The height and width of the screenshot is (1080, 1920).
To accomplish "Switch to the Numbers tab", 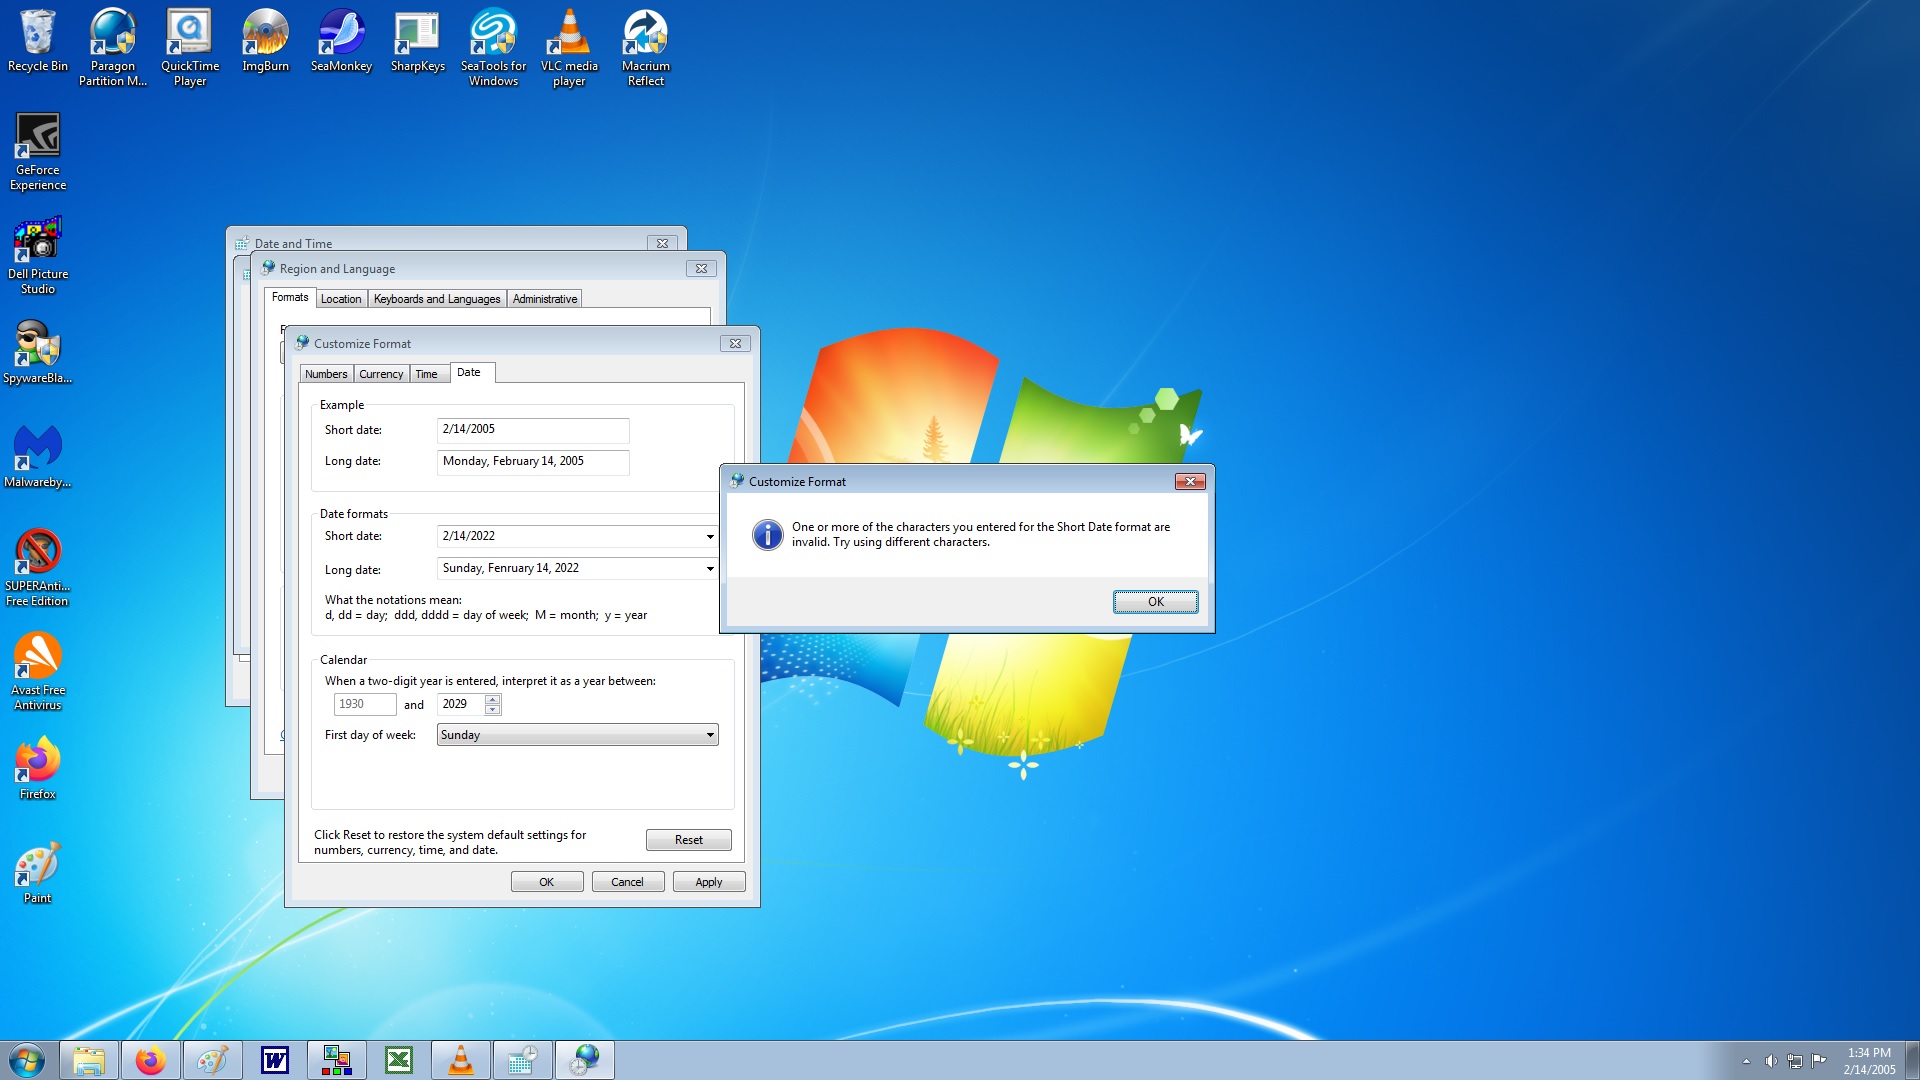I will pos(326,374).
